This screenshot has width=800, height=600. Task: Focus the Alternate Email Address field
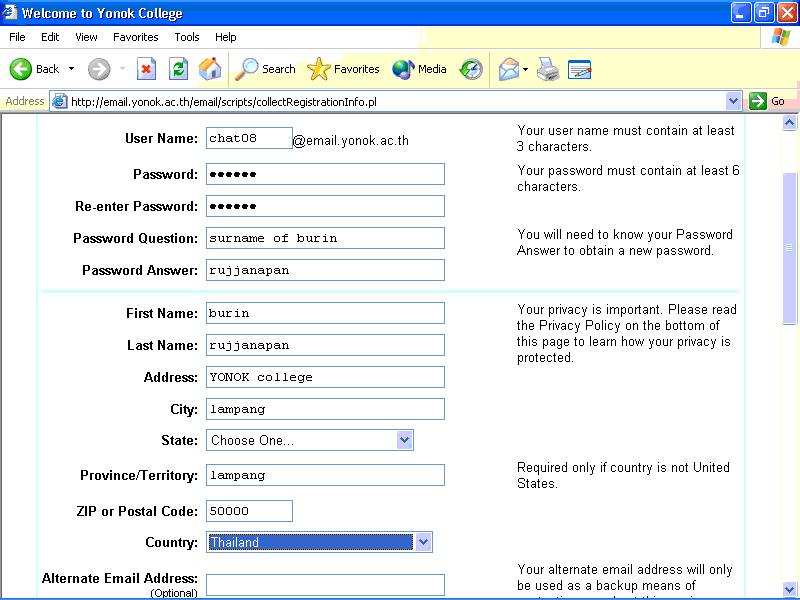[x=325, y=585]
